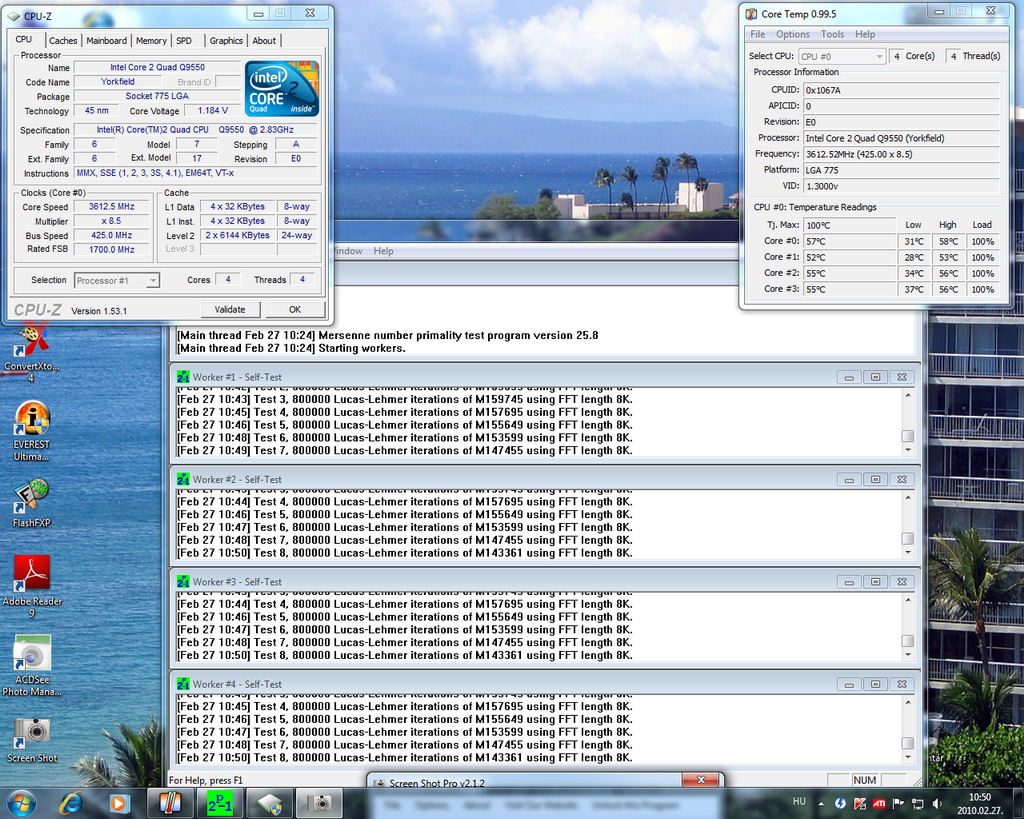The image size is (1024, 819).
Task: Open the Action Center flag tray icon
Action: coord(898,803)
